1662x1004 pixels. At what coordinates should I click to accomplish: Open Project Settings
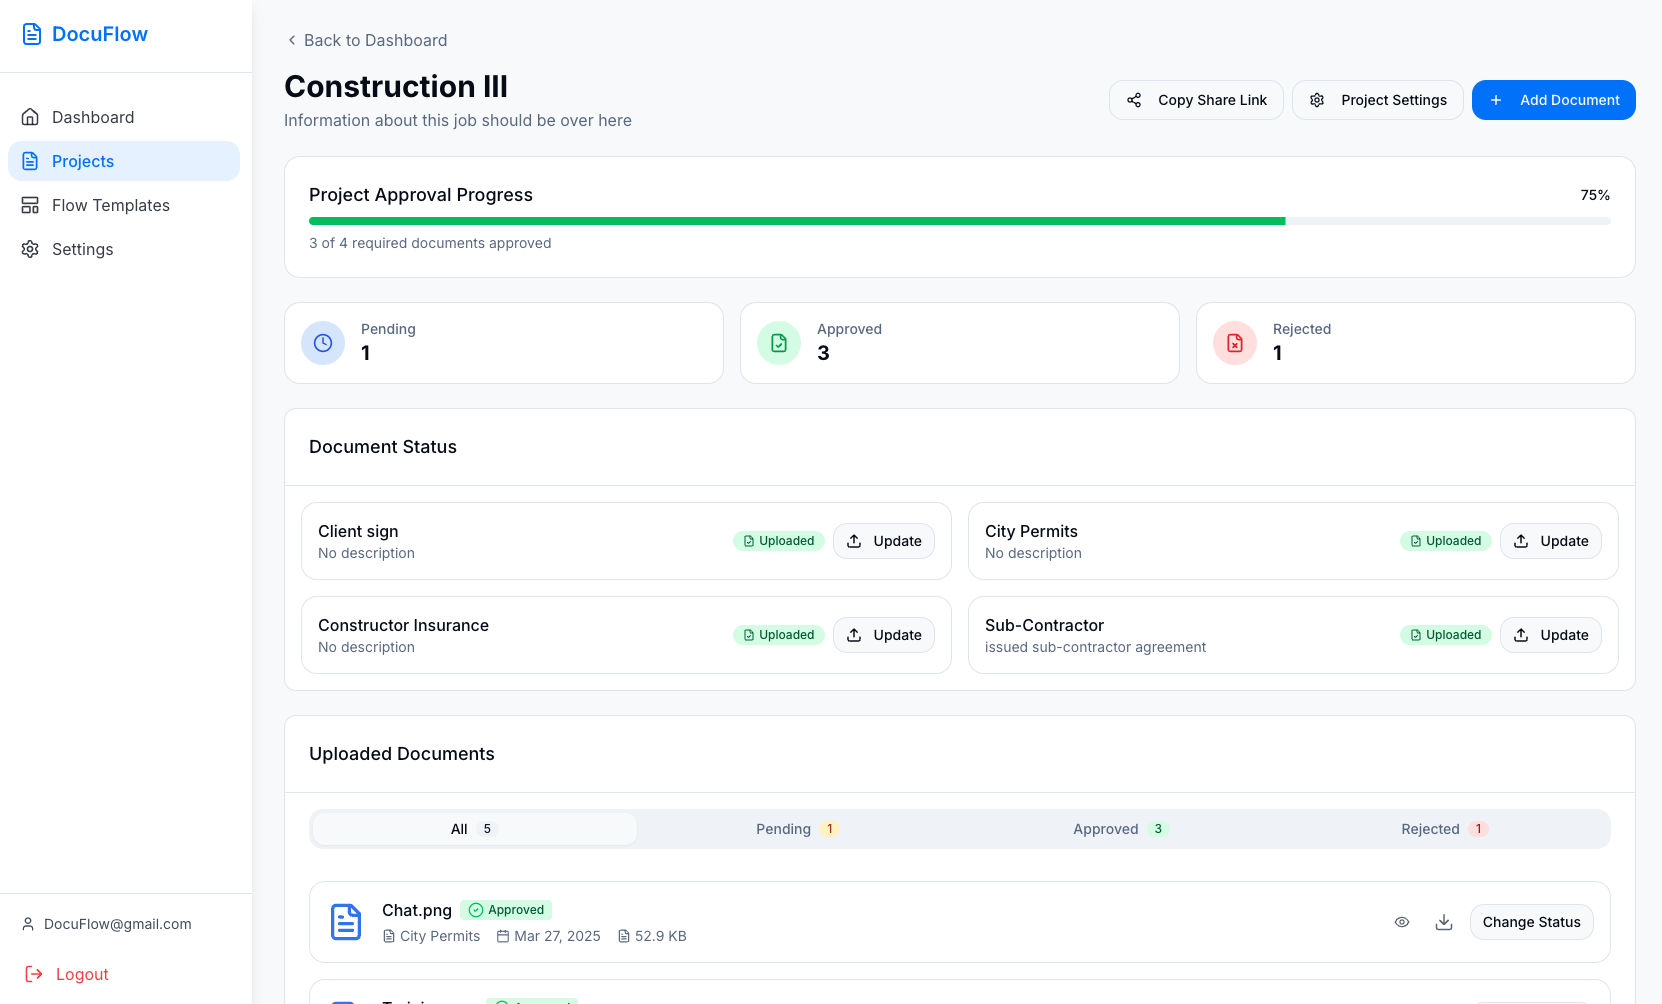(x=1377, y=100)
